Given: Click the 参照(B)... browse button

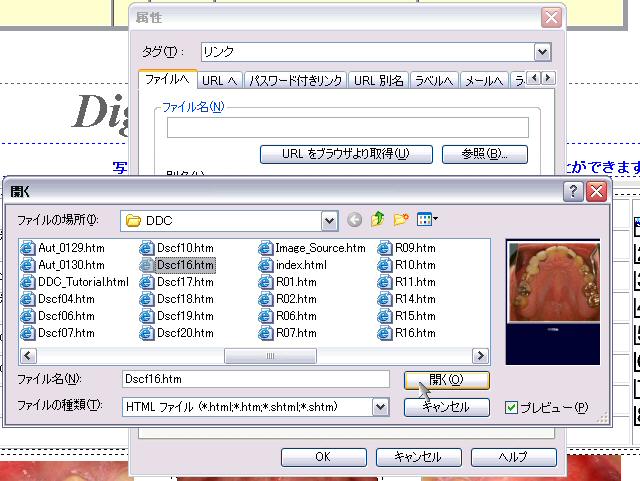Looking at the screenshot, I should pyautogui.click(x=484, y=154).
